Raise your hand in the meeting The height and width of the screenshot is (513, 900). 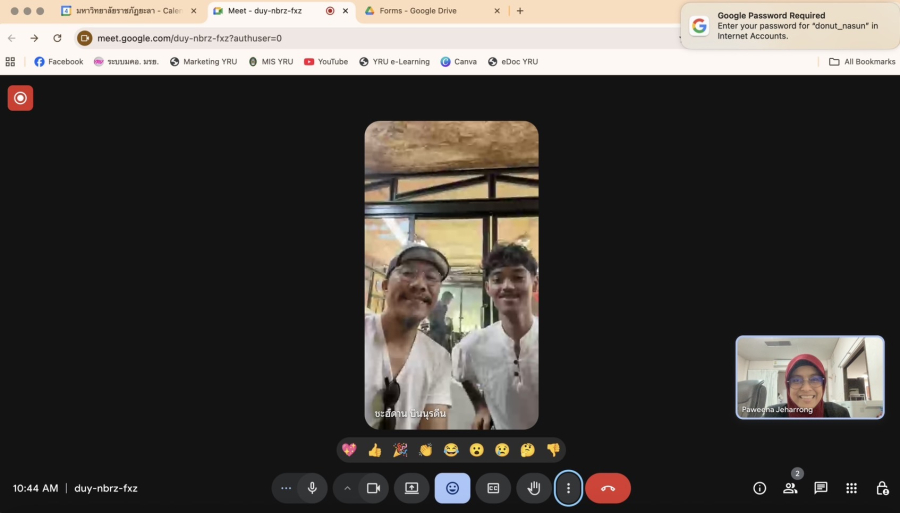[534, 488]
